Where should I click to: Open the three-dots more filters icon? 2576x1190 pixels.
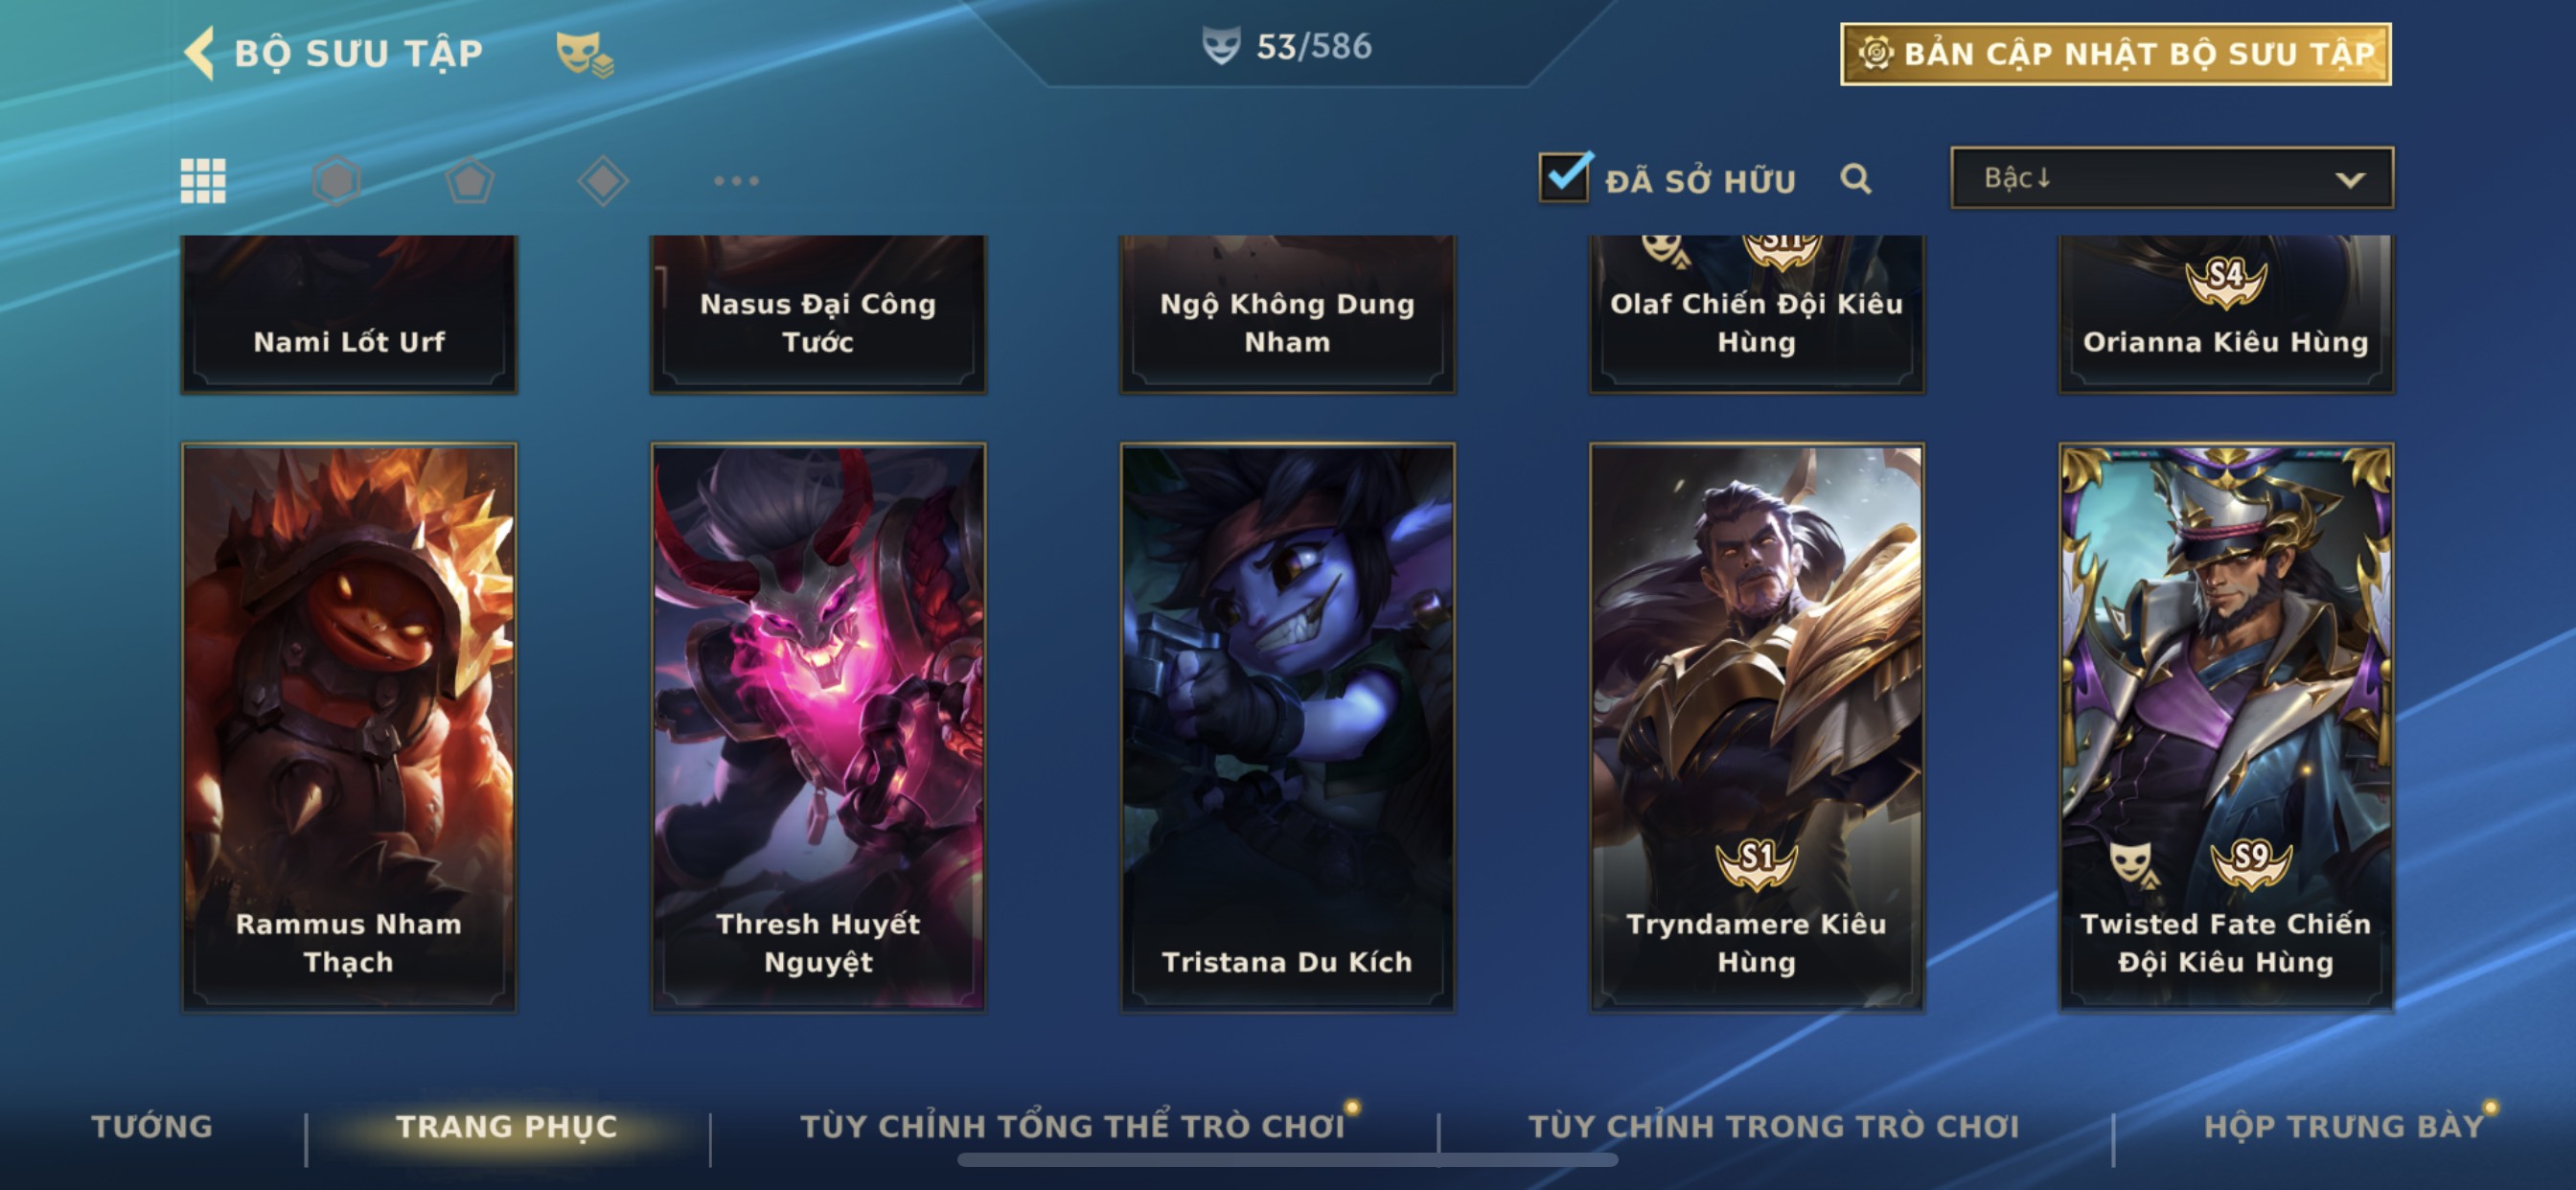pyautogui.click(x=736, y=181)
